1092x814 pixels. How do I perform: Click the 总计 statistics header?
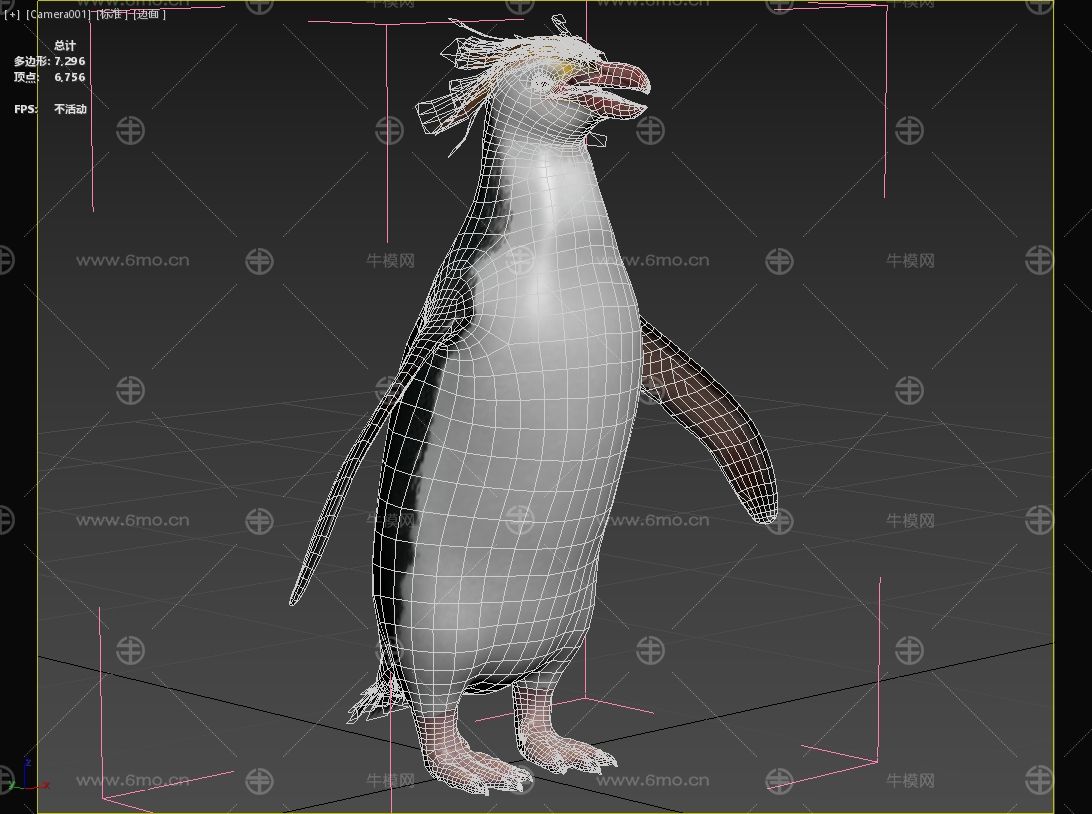click(x=65, y=46)
